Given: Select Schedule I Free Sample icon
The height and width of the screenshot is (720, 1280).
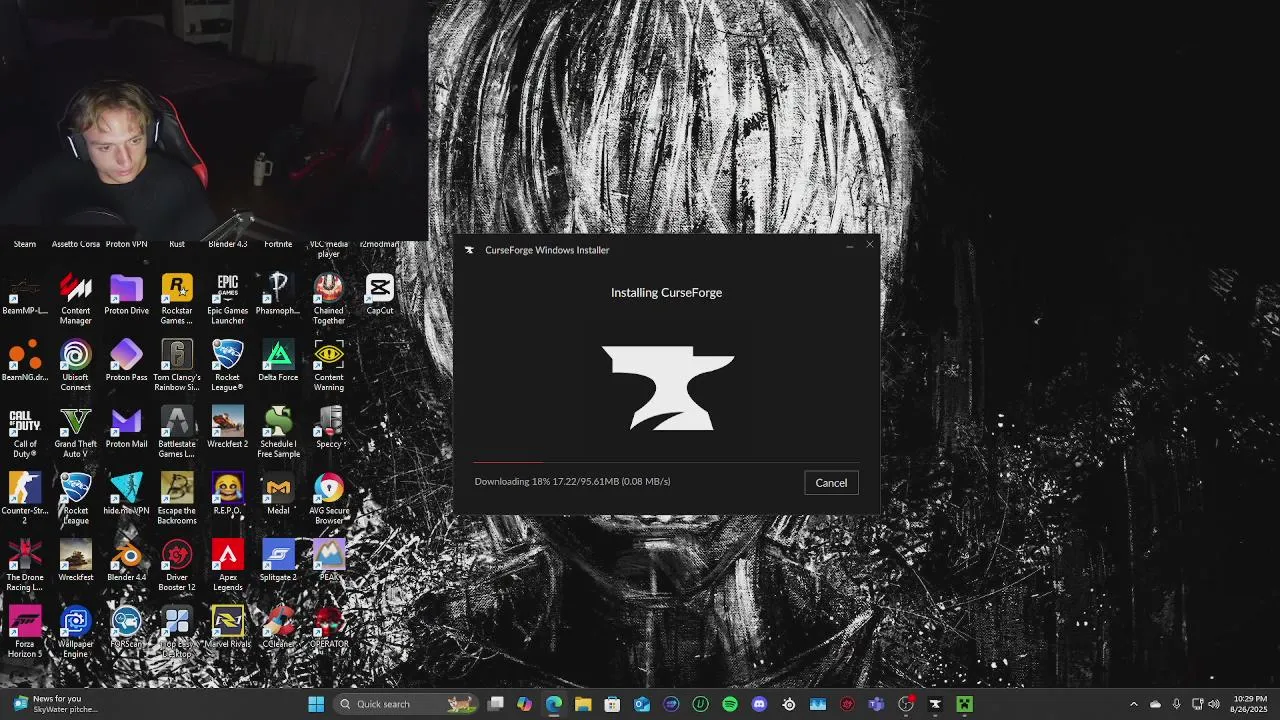Looking at the screenshot, I should pyautogui.click(x=278, y=433).
